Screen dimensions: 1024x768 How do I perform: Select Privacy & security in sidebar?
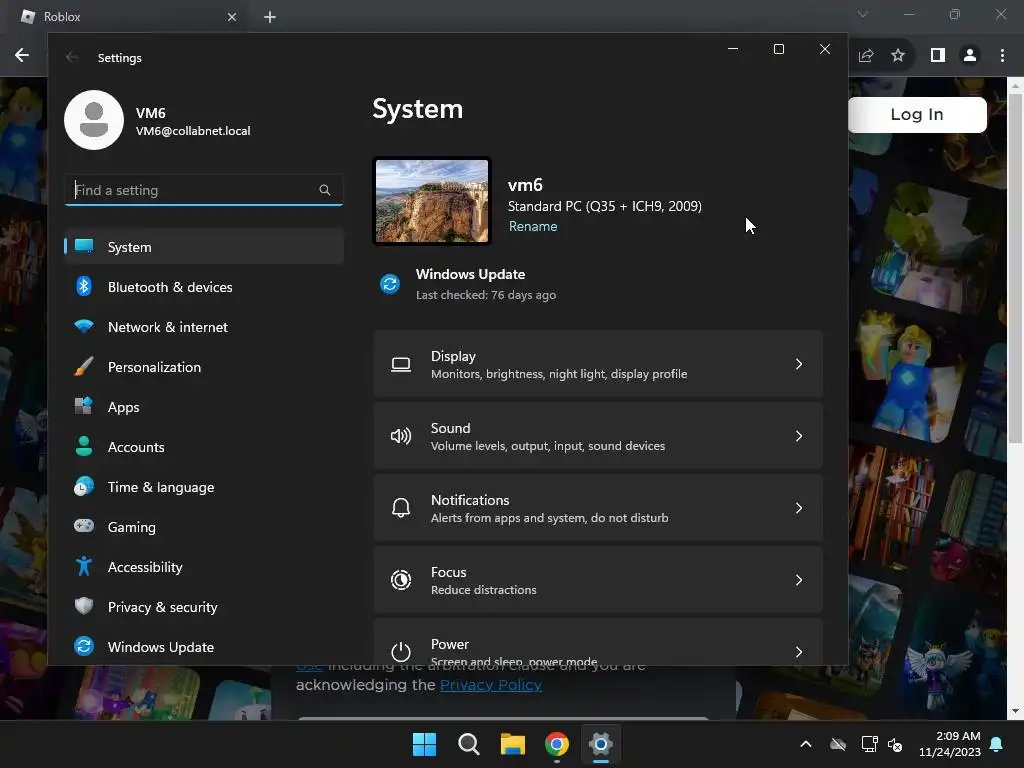[204, 607]
